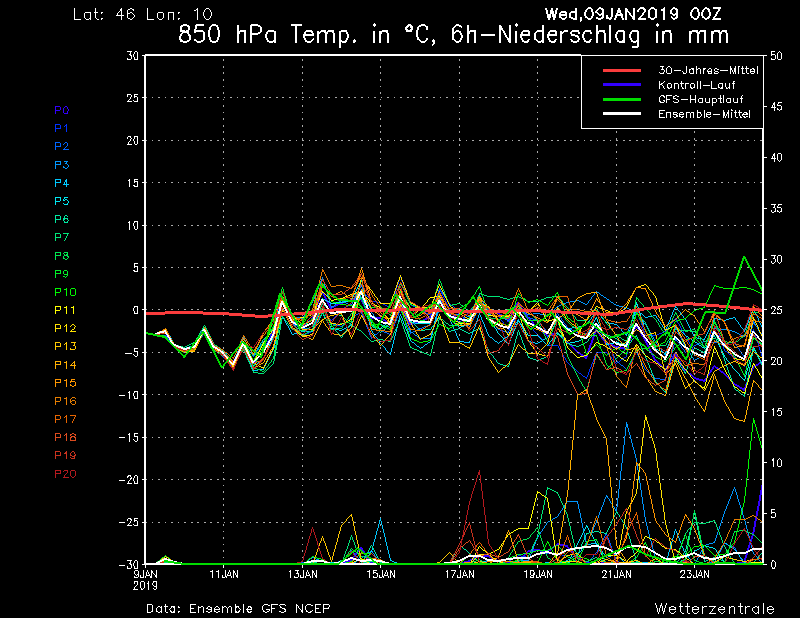The image size is (800, 618).
Task: Click the P18 member label
Action: tap(65, 437)
